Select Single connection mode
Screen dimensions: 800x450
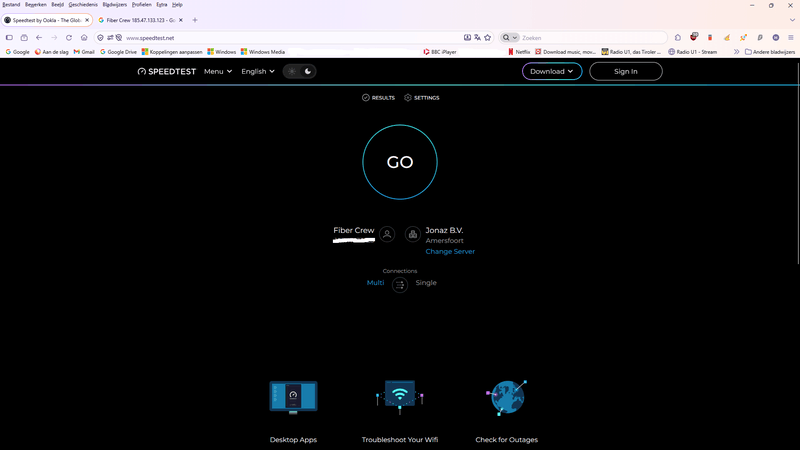point(426,283)
